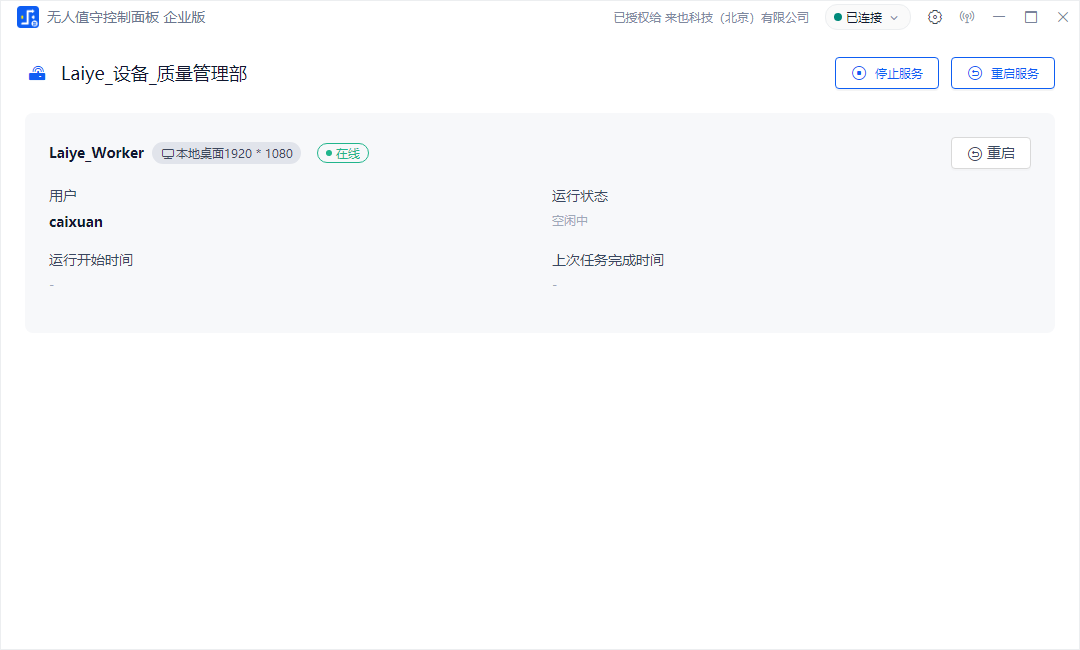Select the Laiye_Worker name
The height and width of the screenshot is (650, 1080).
point(96,153)
